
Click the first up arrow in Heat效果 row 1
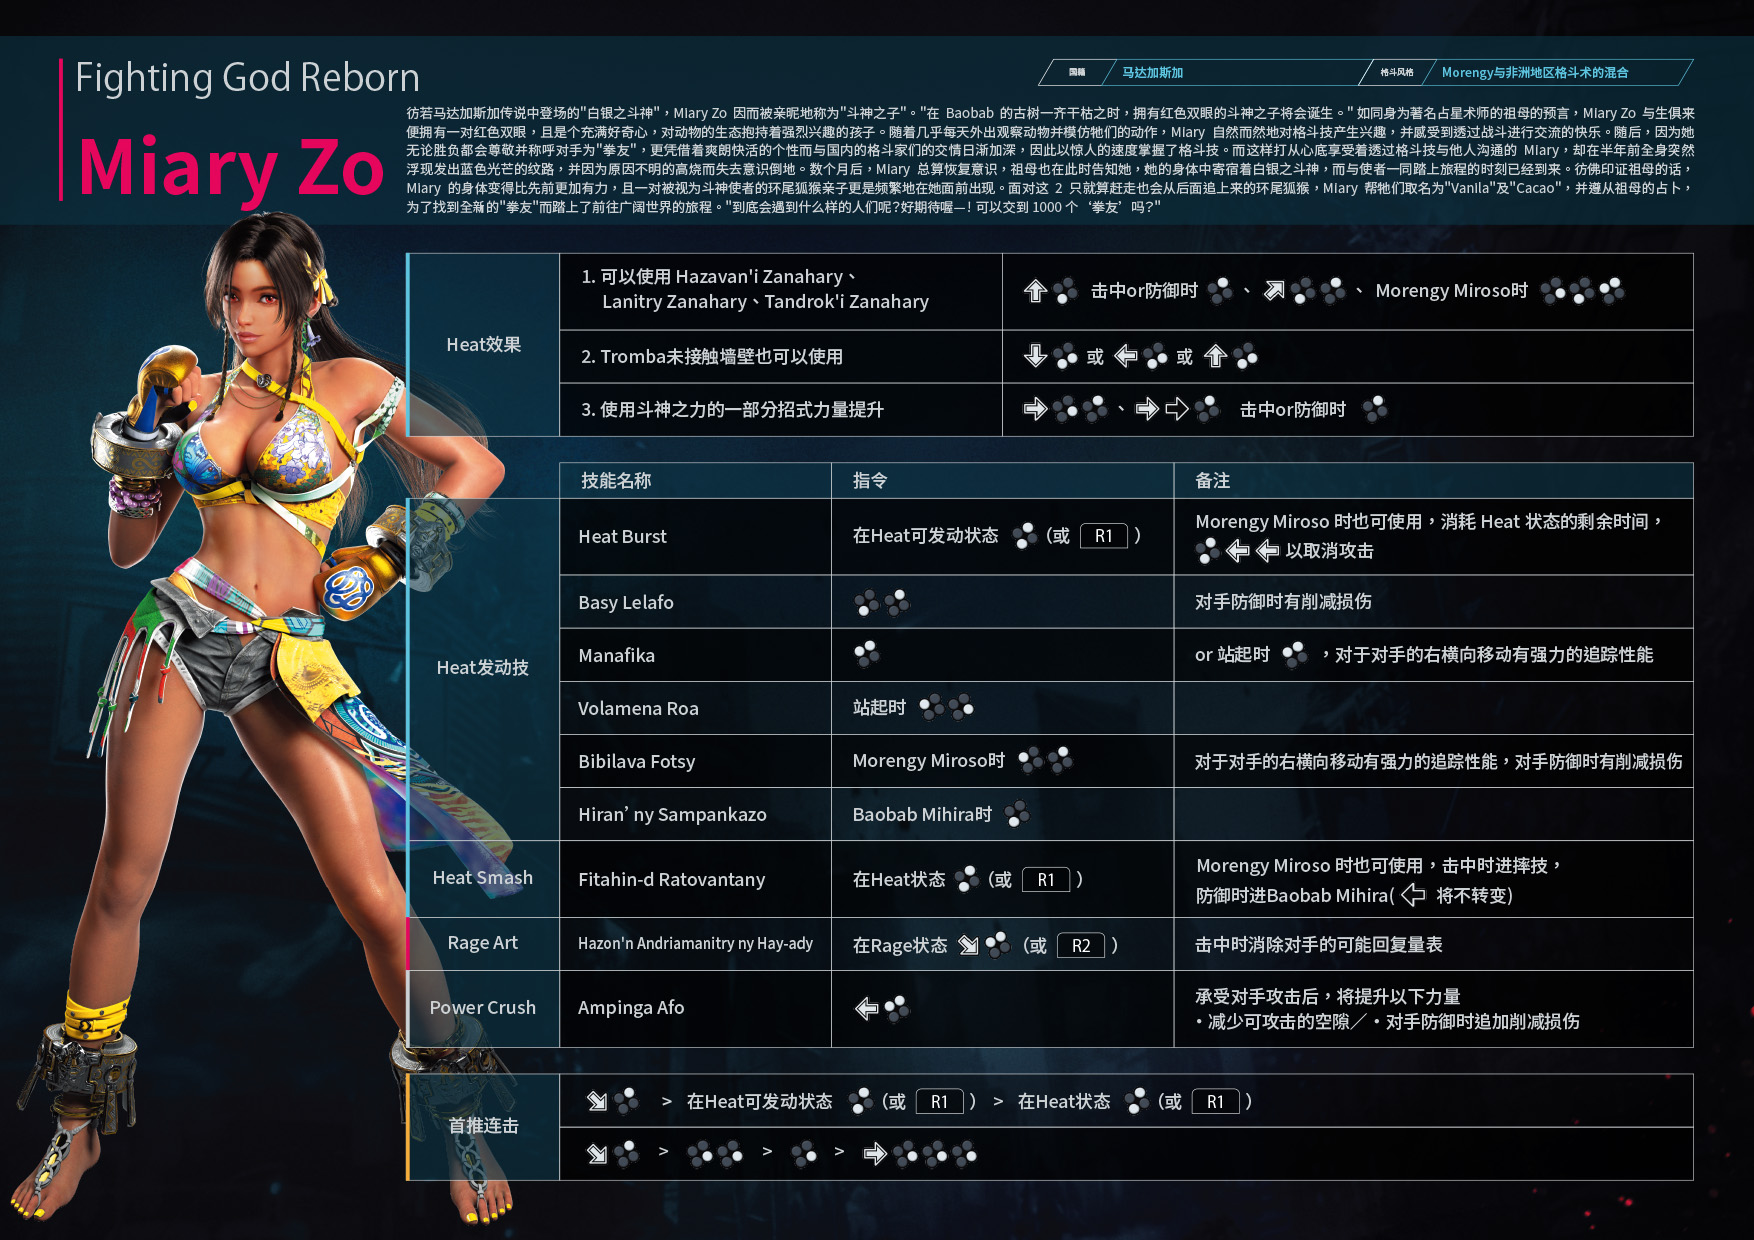[x=1035, y=291]
